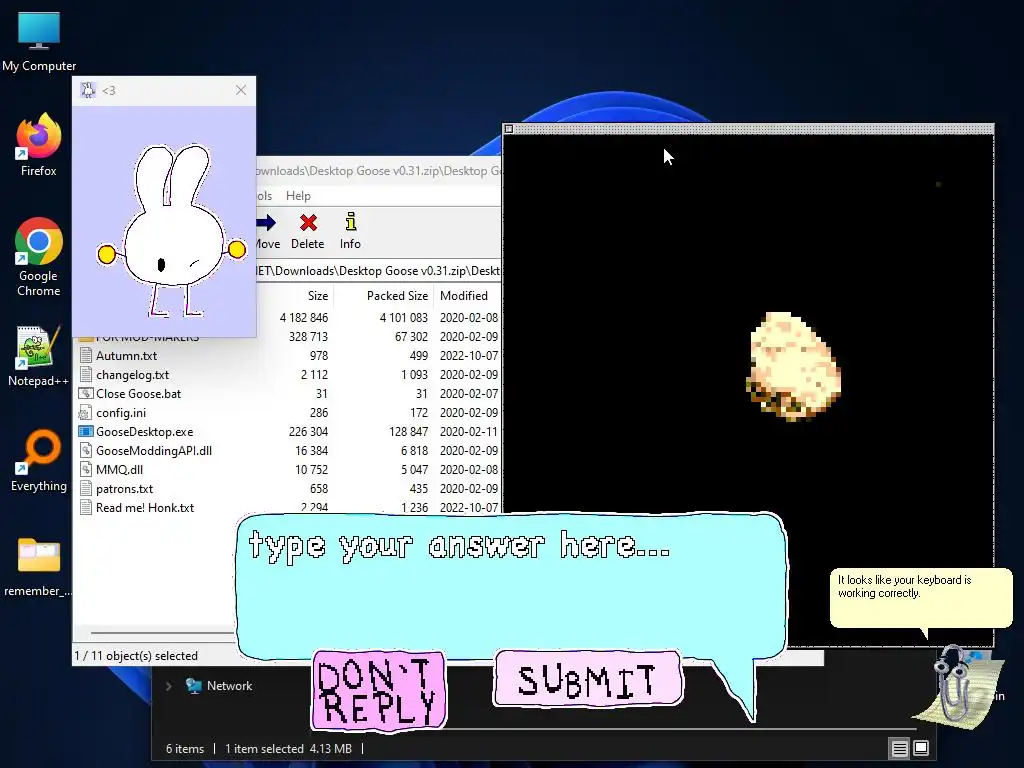Open Google Chrome desktop shortcut
Image resolution: width=1024 pixels, height=768 pixels.
39,256
